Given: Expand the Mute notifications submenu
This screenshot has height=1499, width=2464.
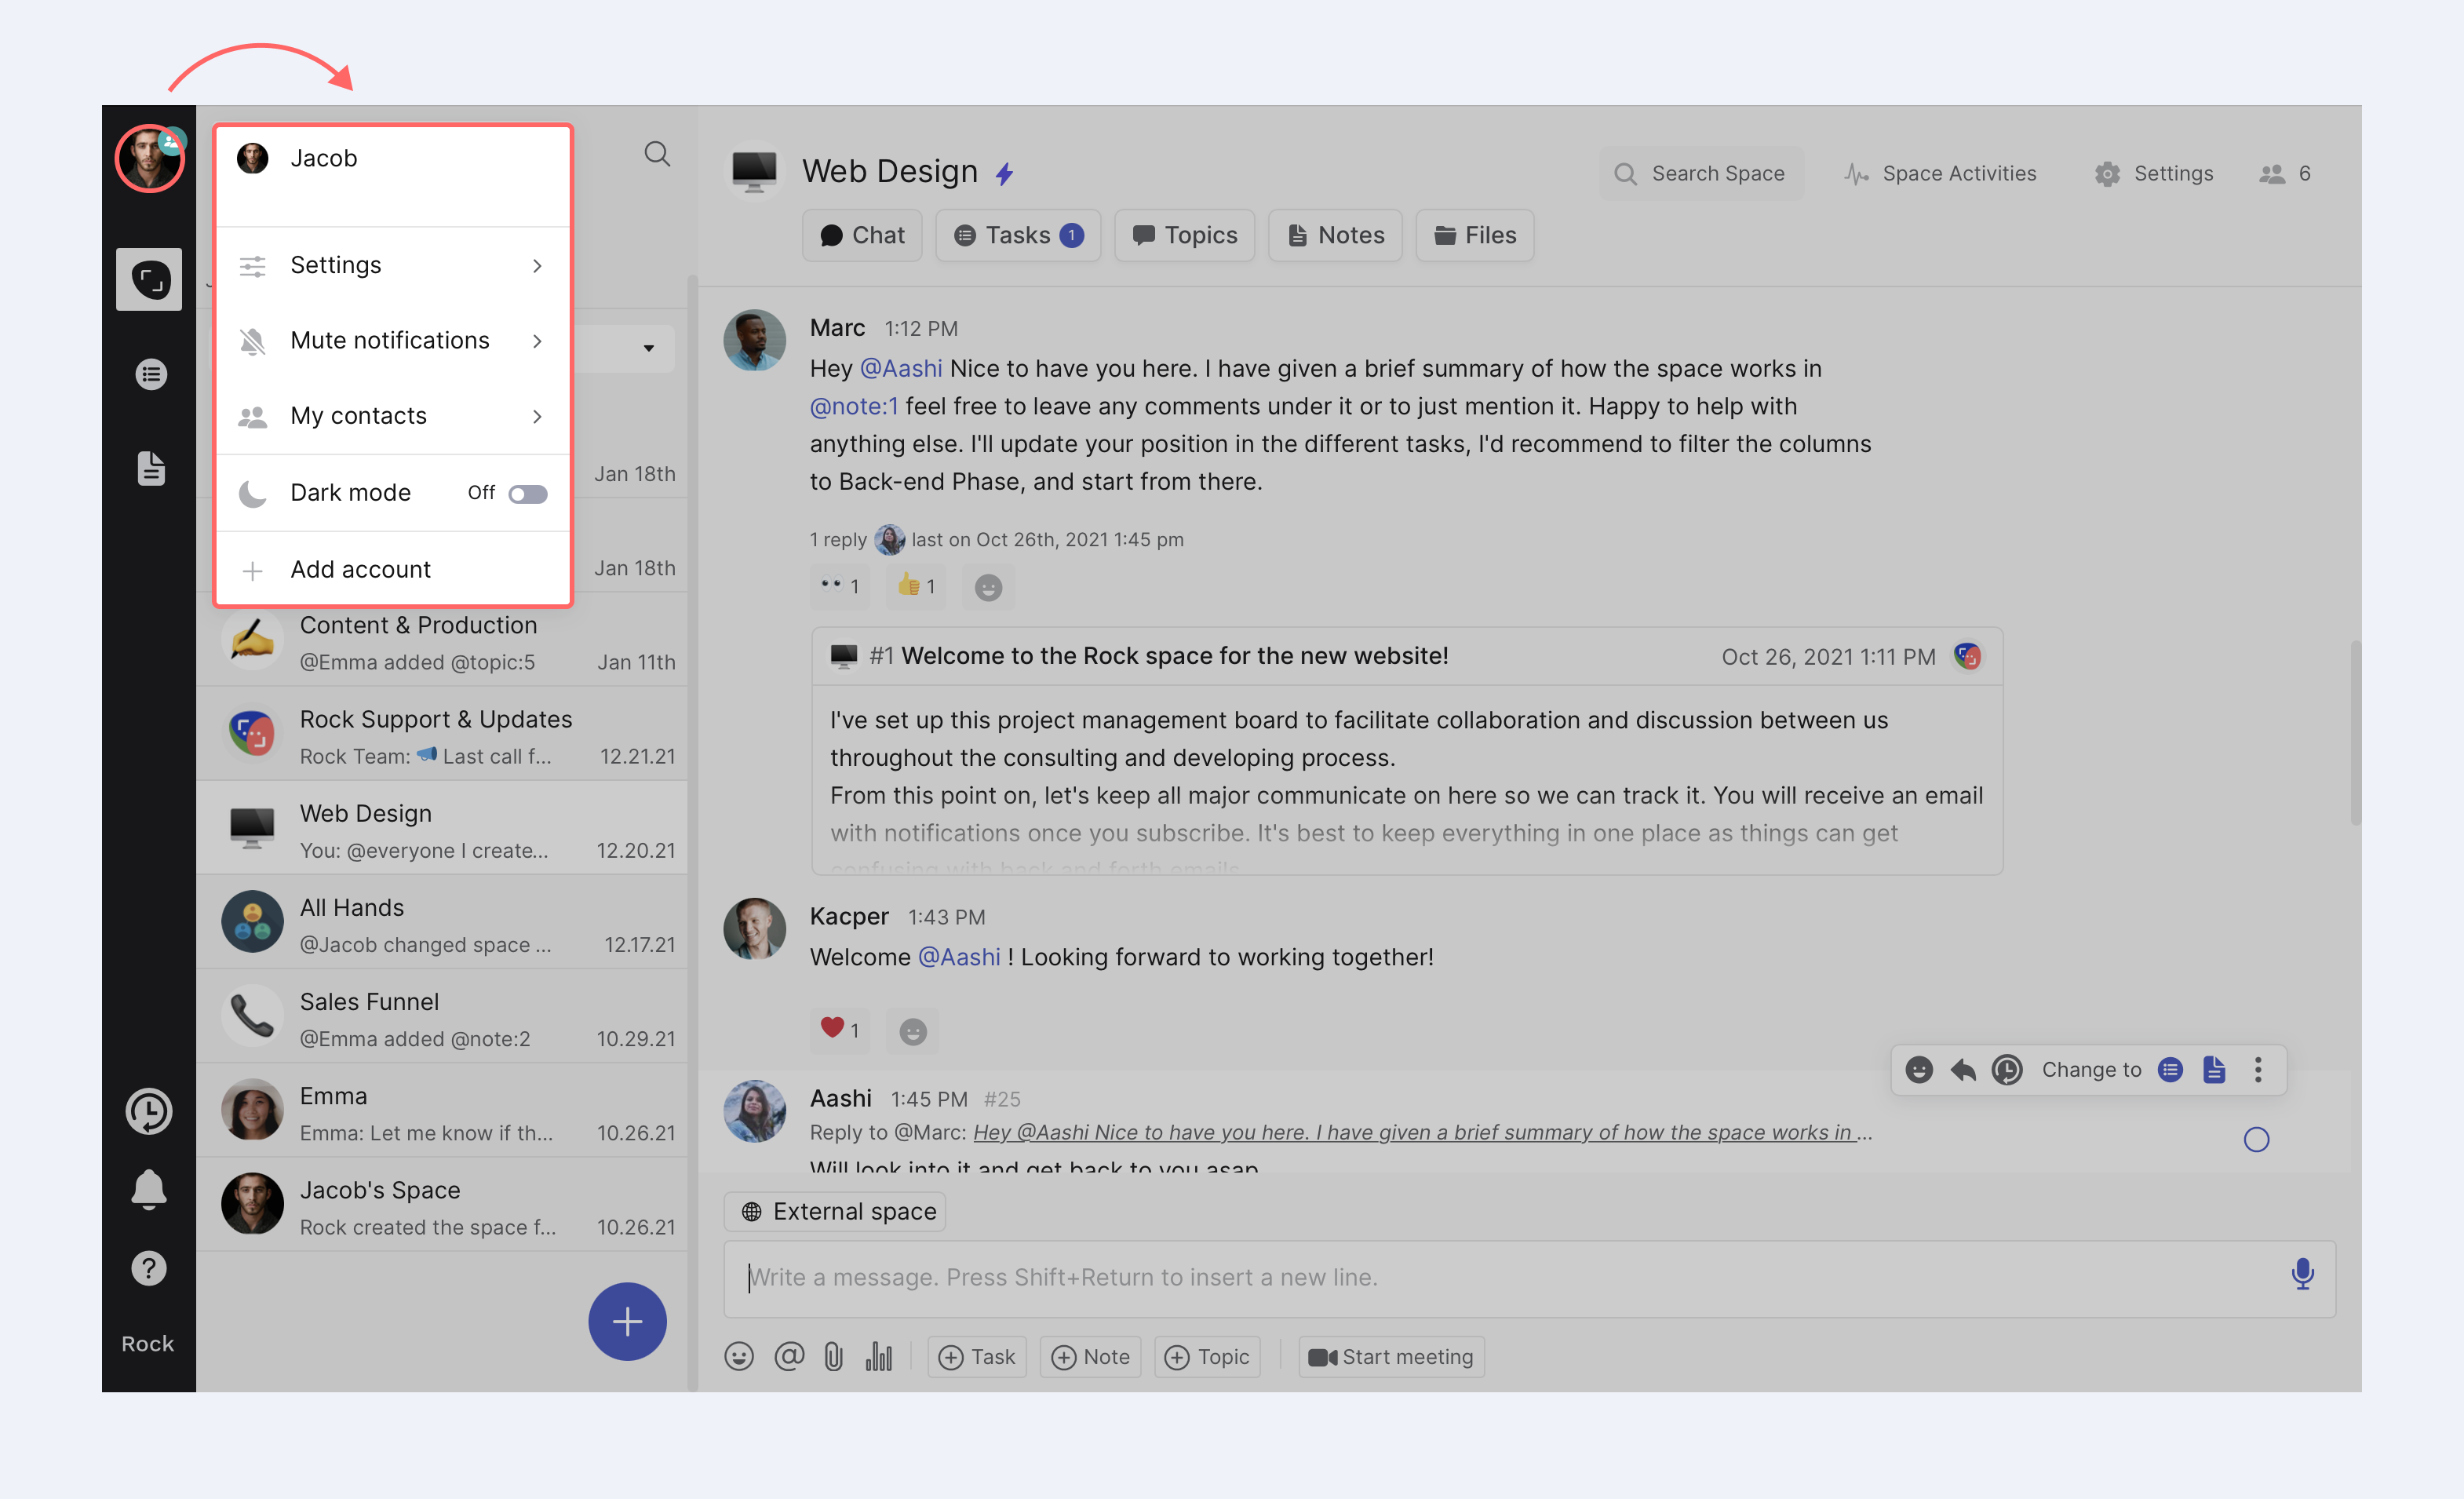Looking at the screenshot, I should [x=537, y=341].
